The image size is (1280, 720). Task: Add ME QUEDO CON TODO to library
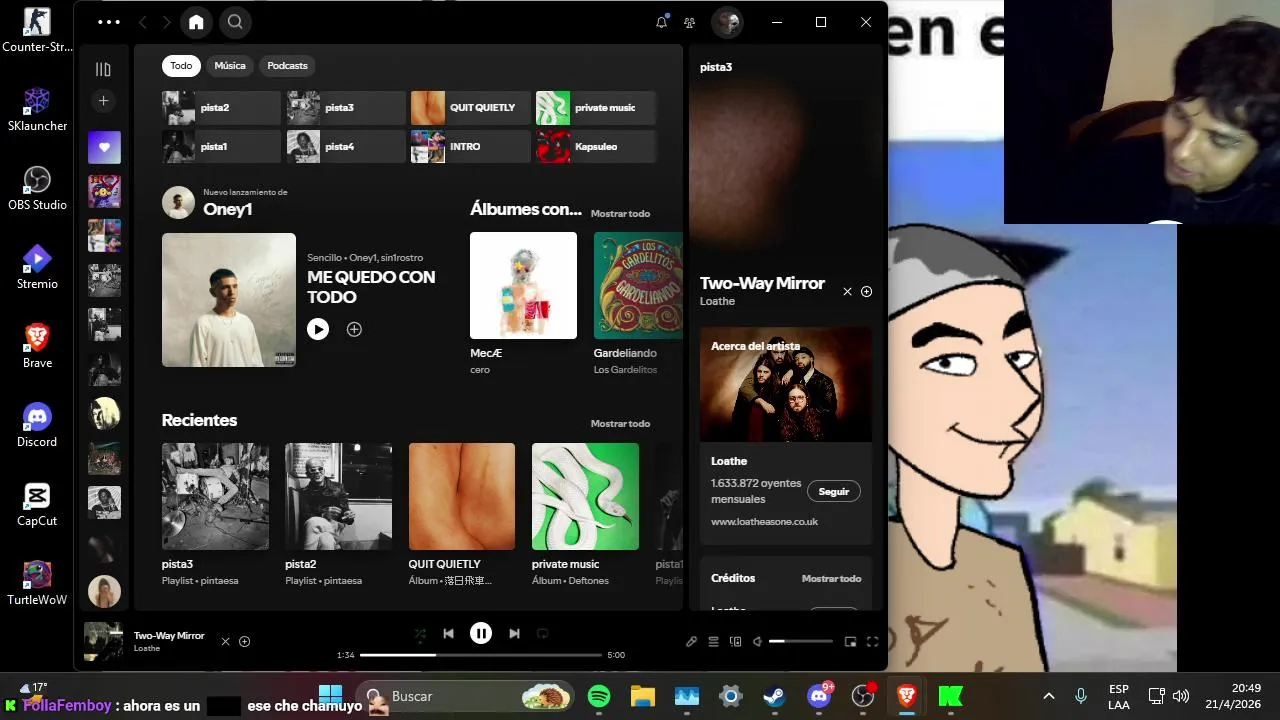[354, 329]
